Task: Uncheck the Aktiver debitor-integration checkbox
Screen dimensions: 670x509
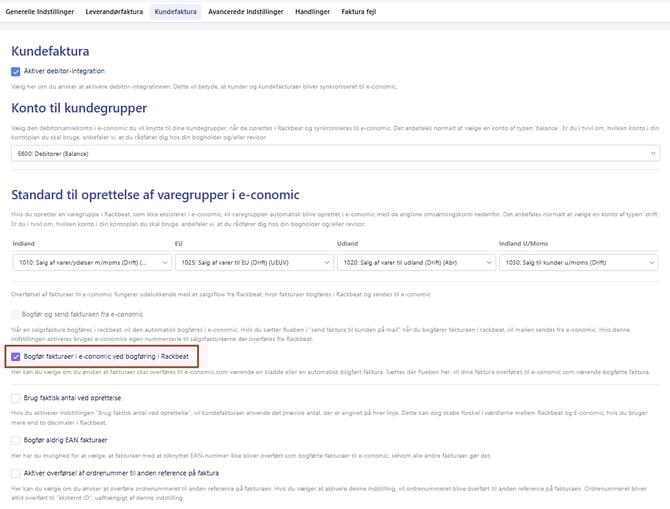Action: pos(16,71)
